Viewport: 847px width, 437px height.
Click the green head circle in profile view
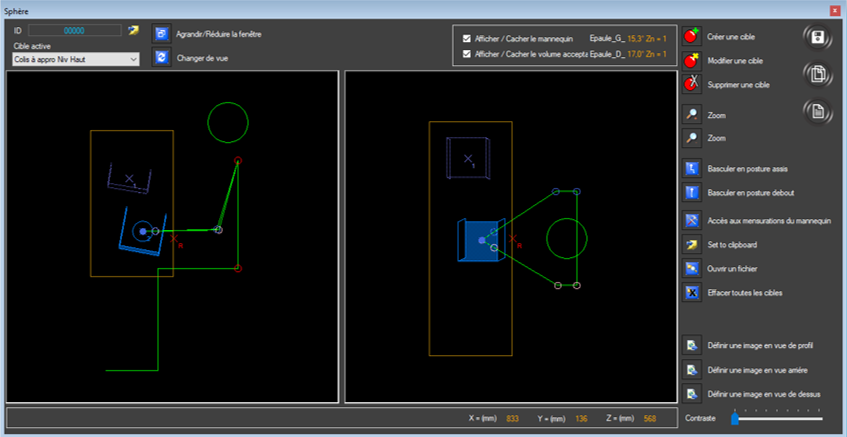[228, 123]
